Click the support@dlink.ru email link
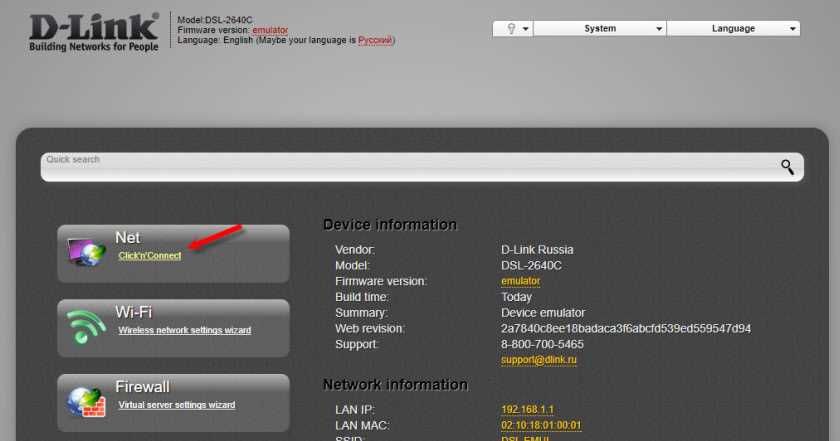The height and width of the screenshot is (441, 840). tap(538, 360)
